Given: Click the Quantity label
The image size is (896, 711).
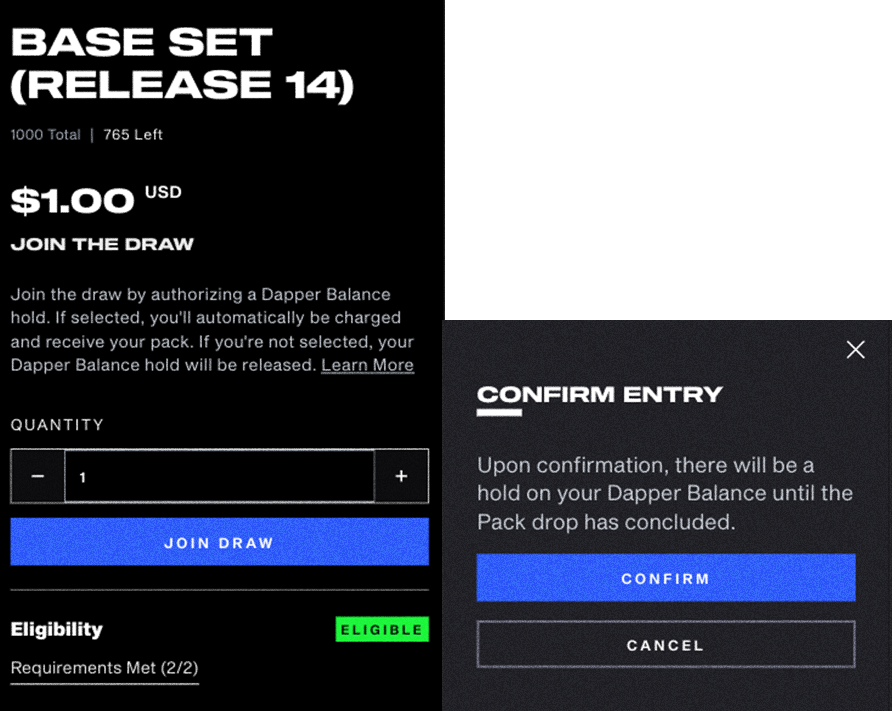Looking at the screenshot, I should point(57,425).
